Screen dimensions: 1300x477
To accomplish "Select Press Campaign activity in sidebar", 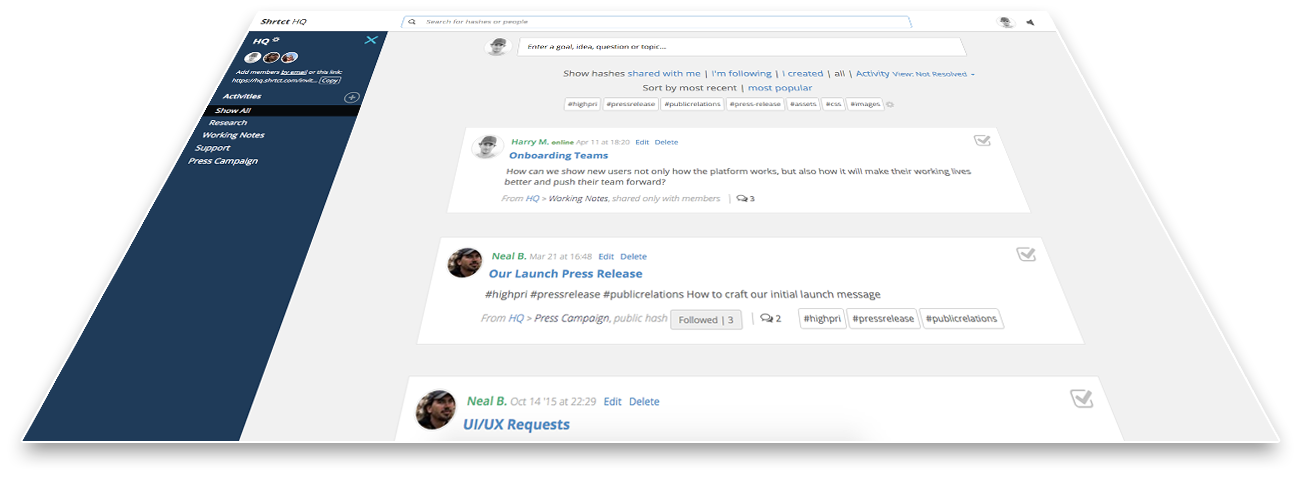I will [223, 161].
